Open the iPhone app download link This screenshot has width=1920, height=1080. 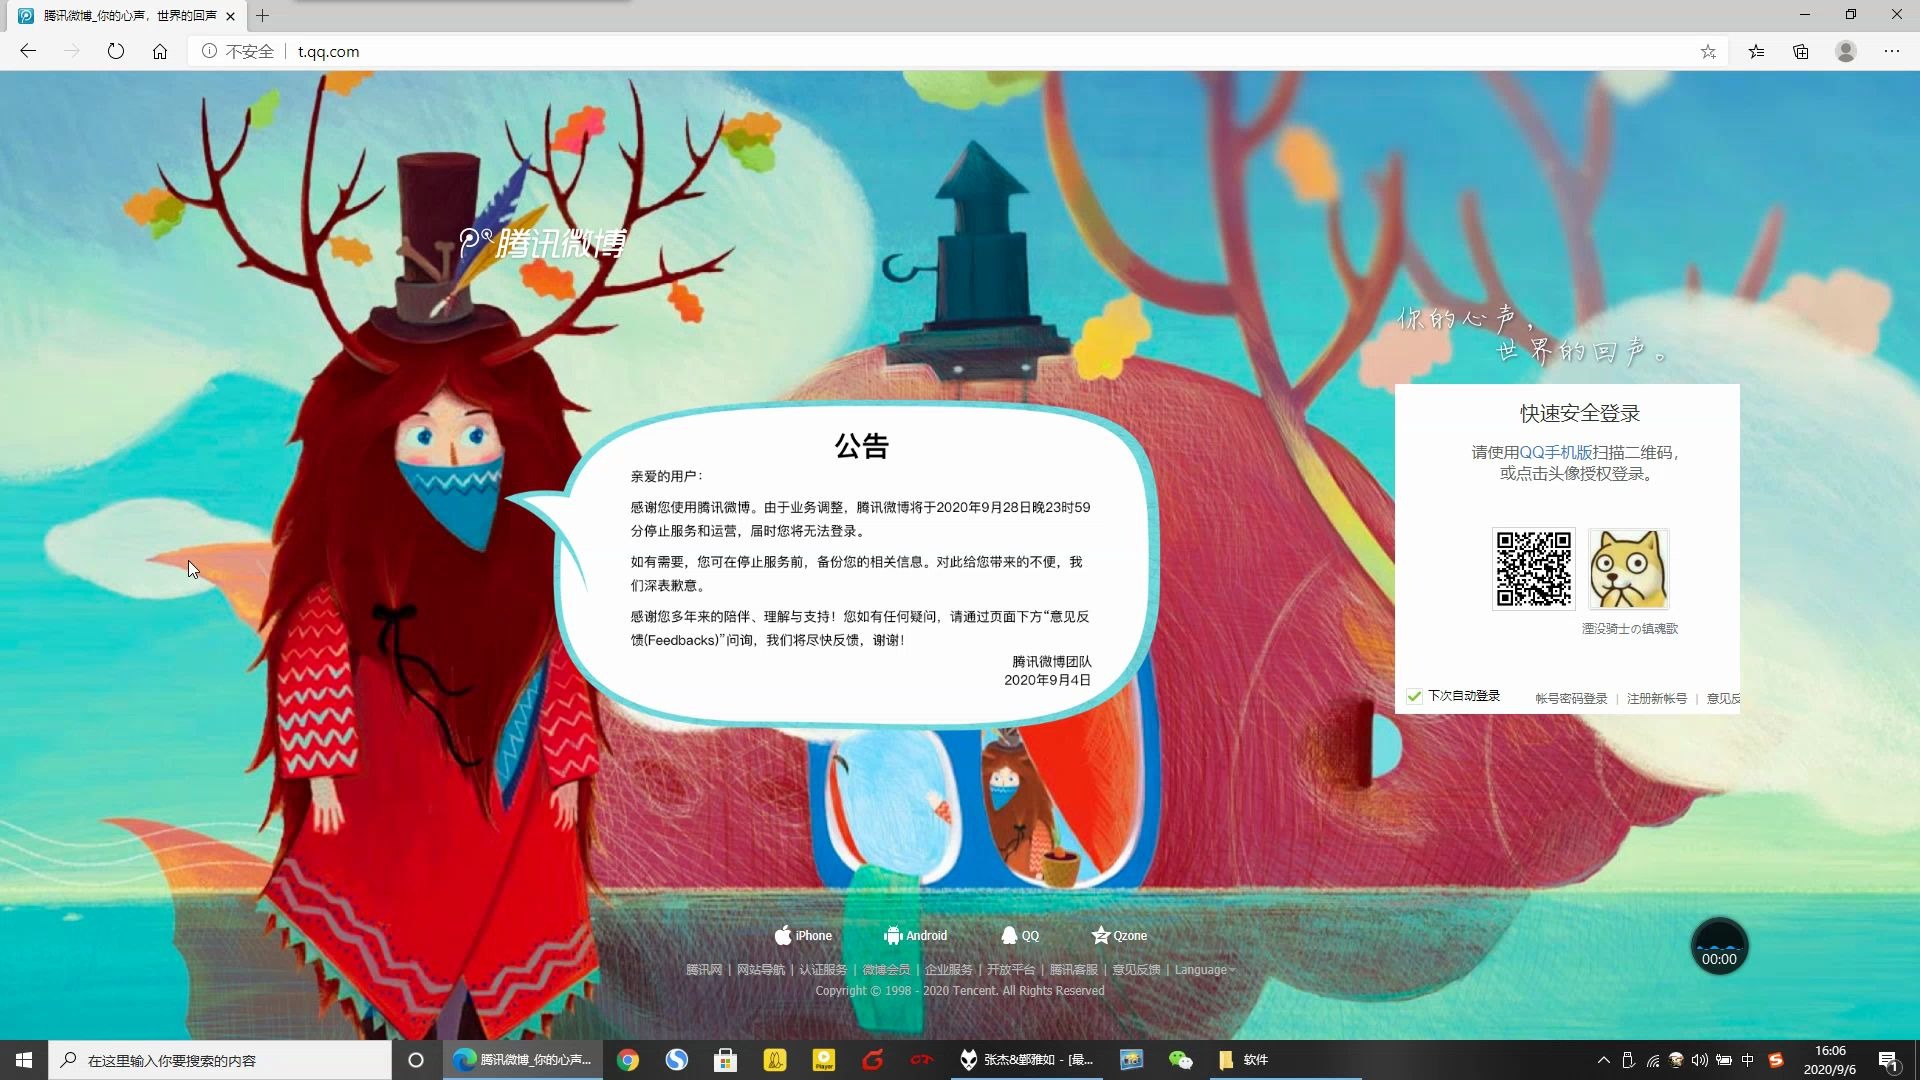pos(803,935)
